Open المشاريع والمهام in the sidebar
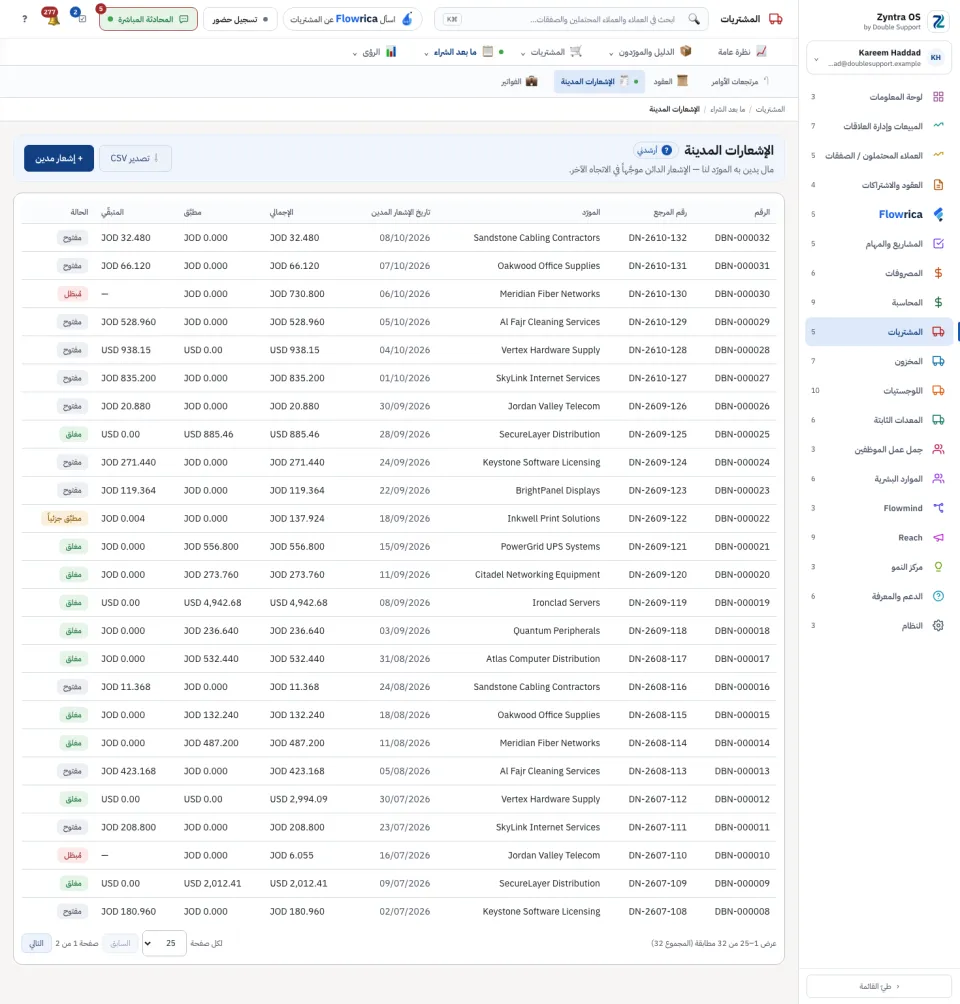This screenshot has height=1004, width=960. point(878,244)
